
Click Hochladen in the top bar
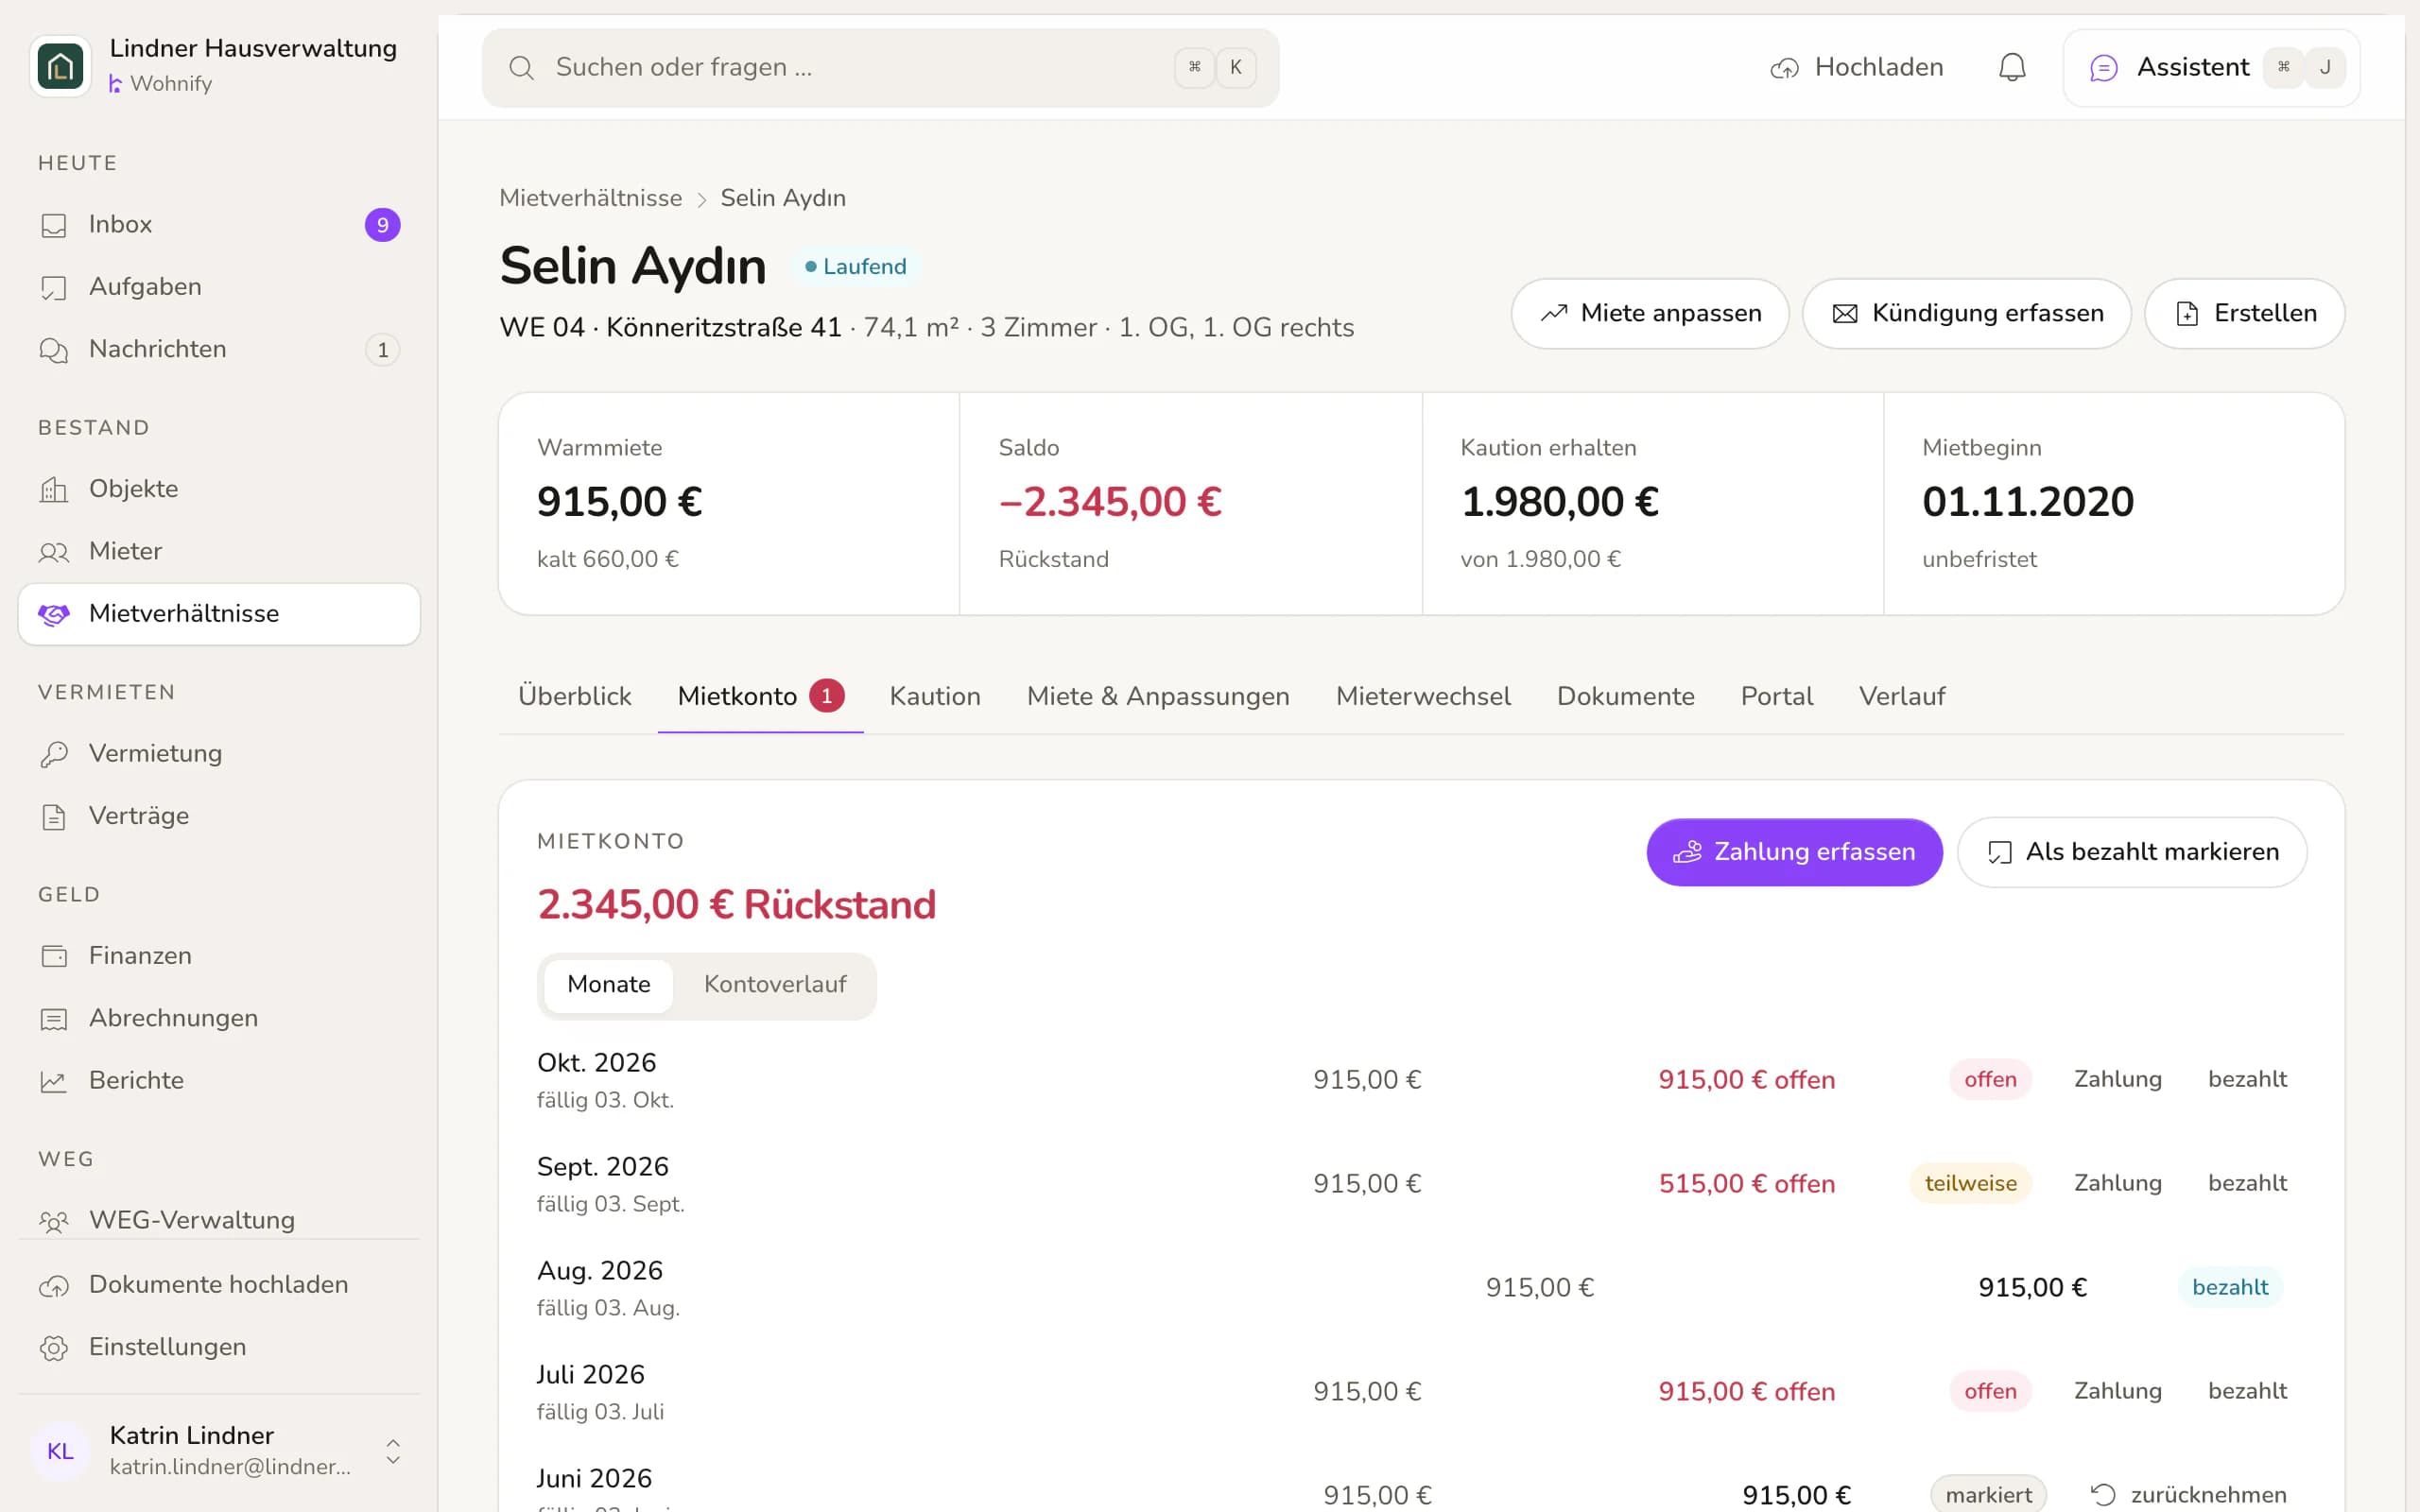[x=1857, y=67]
